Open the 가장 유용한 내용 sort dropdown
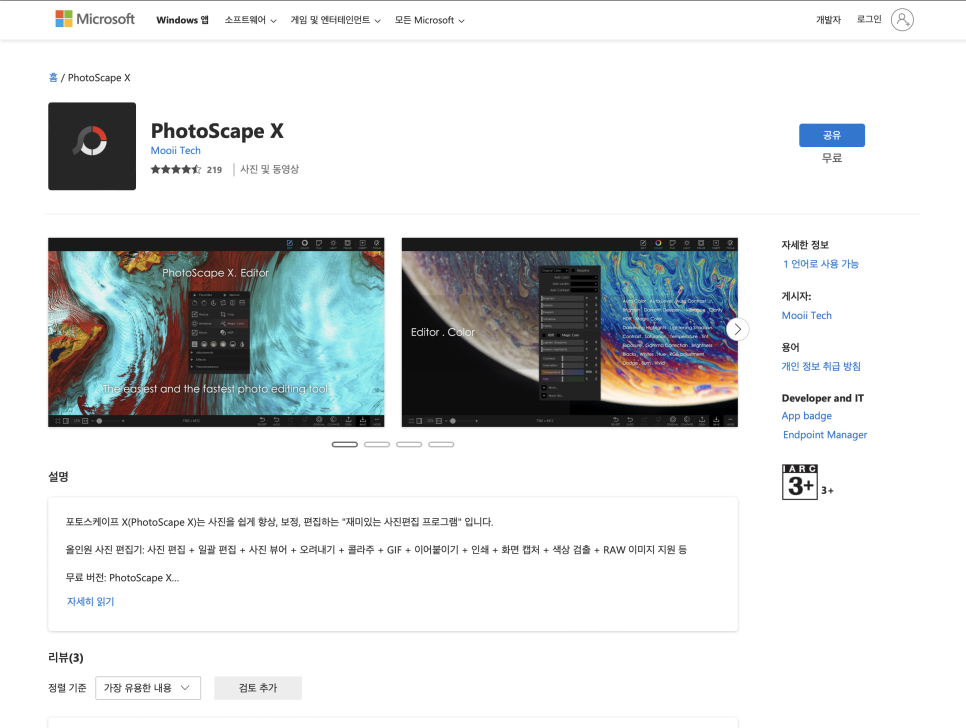This screenshot has height=728, width=966. (148, 688)
